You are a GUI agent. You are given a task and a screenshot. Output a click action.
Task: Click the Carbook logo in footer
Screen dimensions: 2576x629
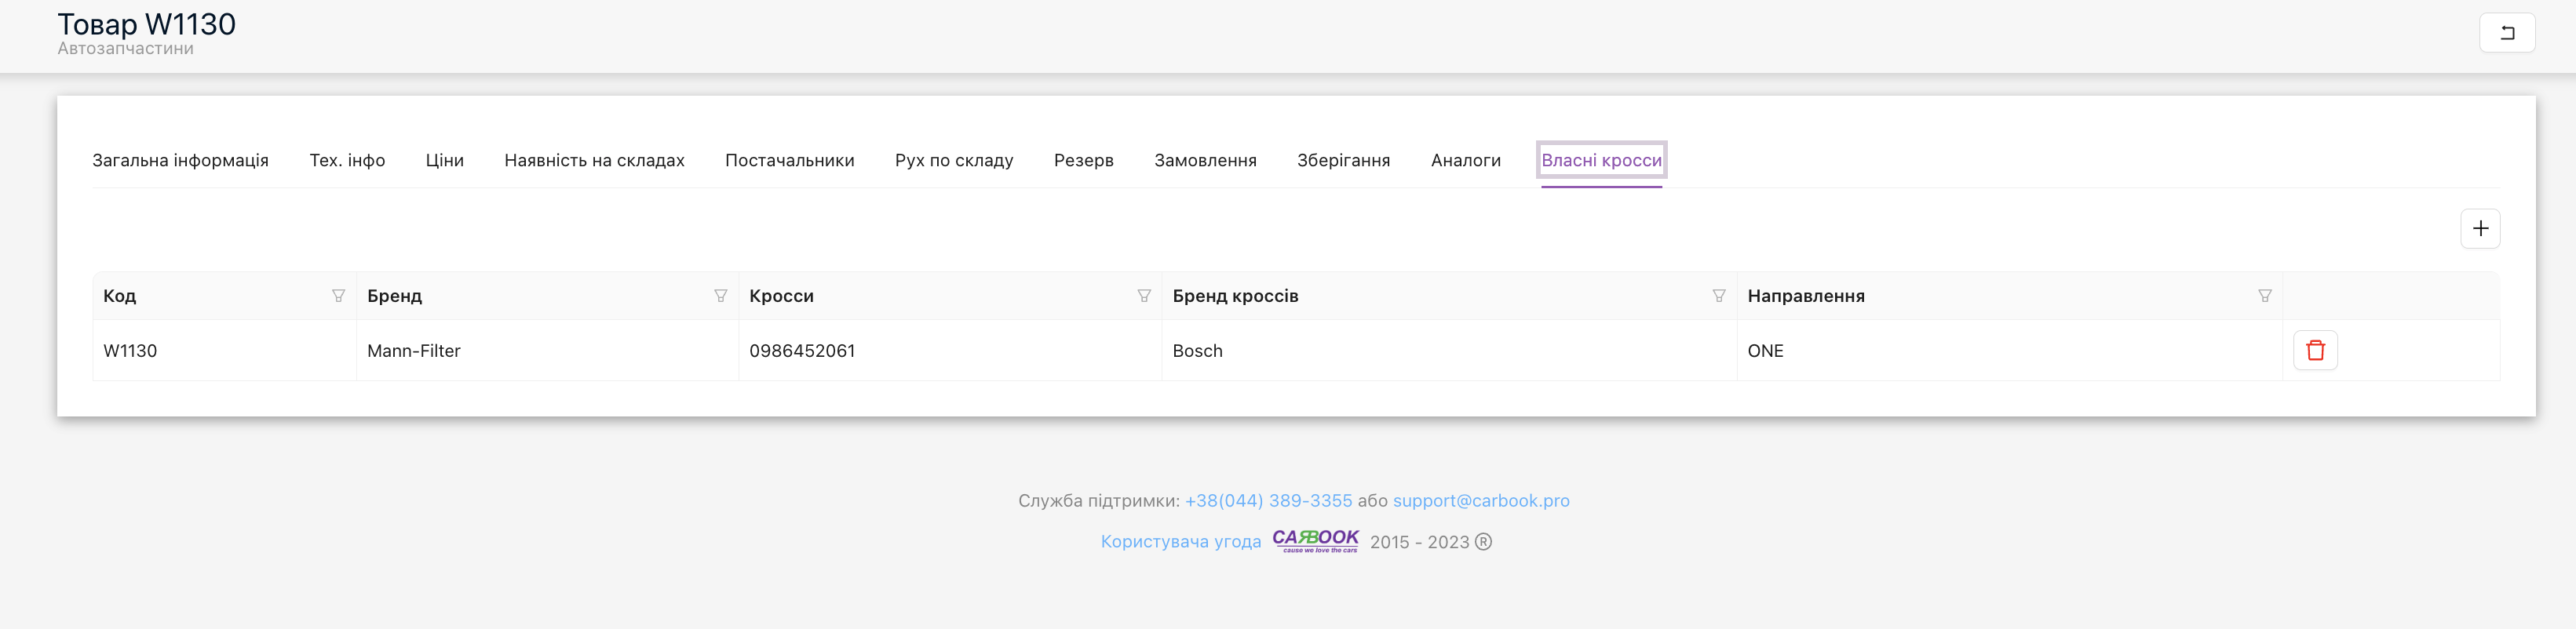[x=1315, y=540]
